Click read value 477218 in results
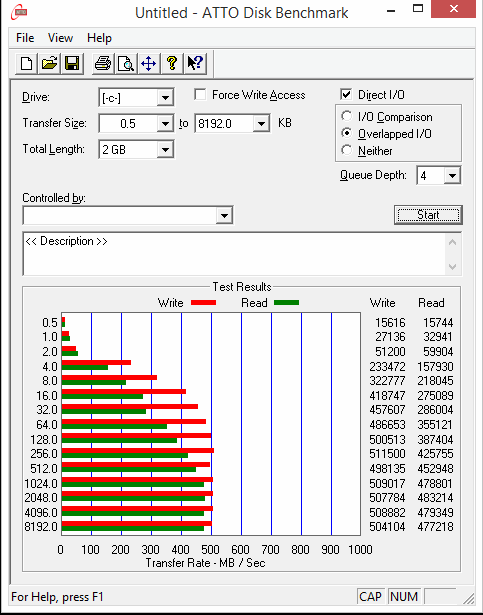The width and height of the screenshot is (483, 615). (x=436, y=527)
